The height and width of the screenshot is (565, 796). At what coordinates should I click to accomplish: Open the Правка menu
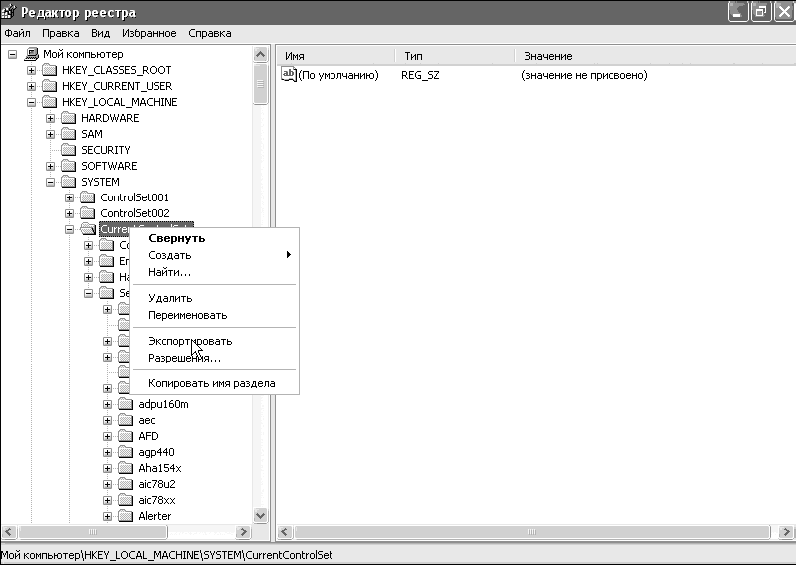pyautogui.click(x=60, y=33)
